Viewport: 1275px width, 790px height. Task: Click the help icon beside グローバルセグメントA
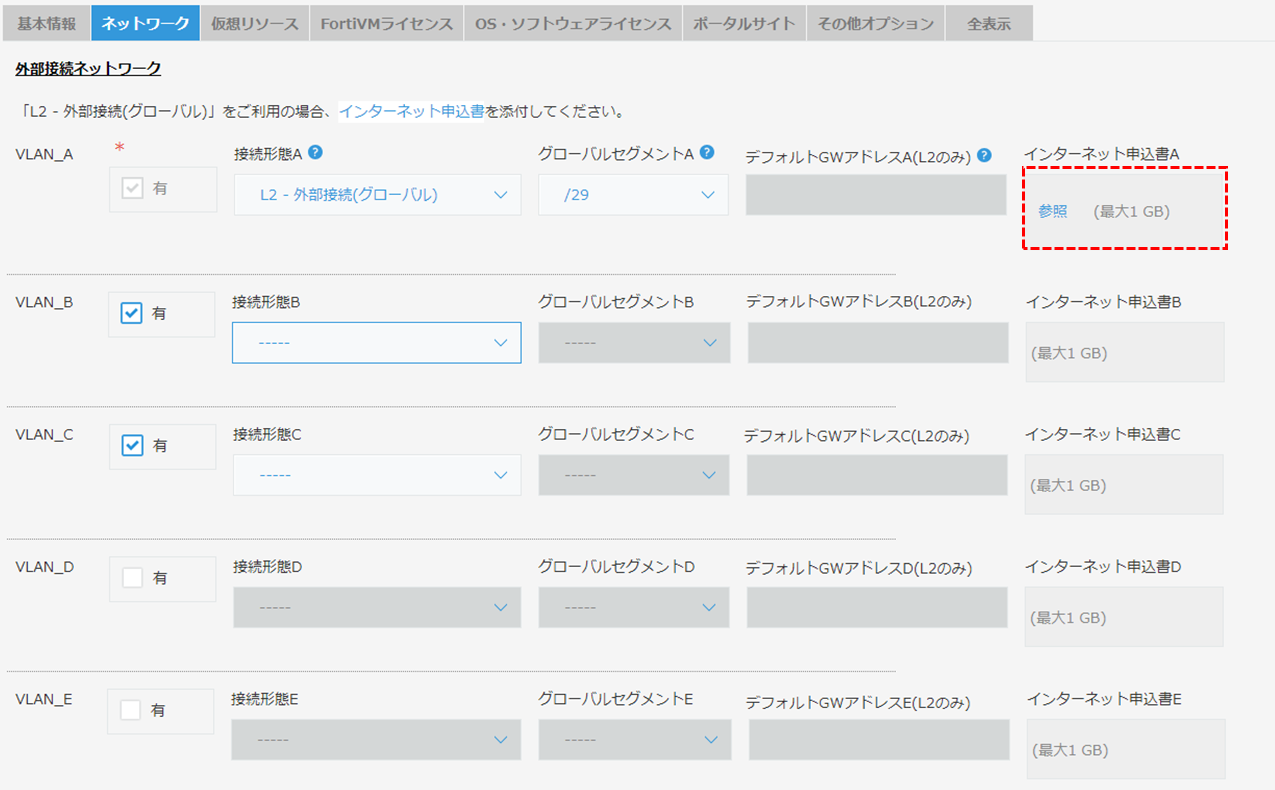[707, 153]
